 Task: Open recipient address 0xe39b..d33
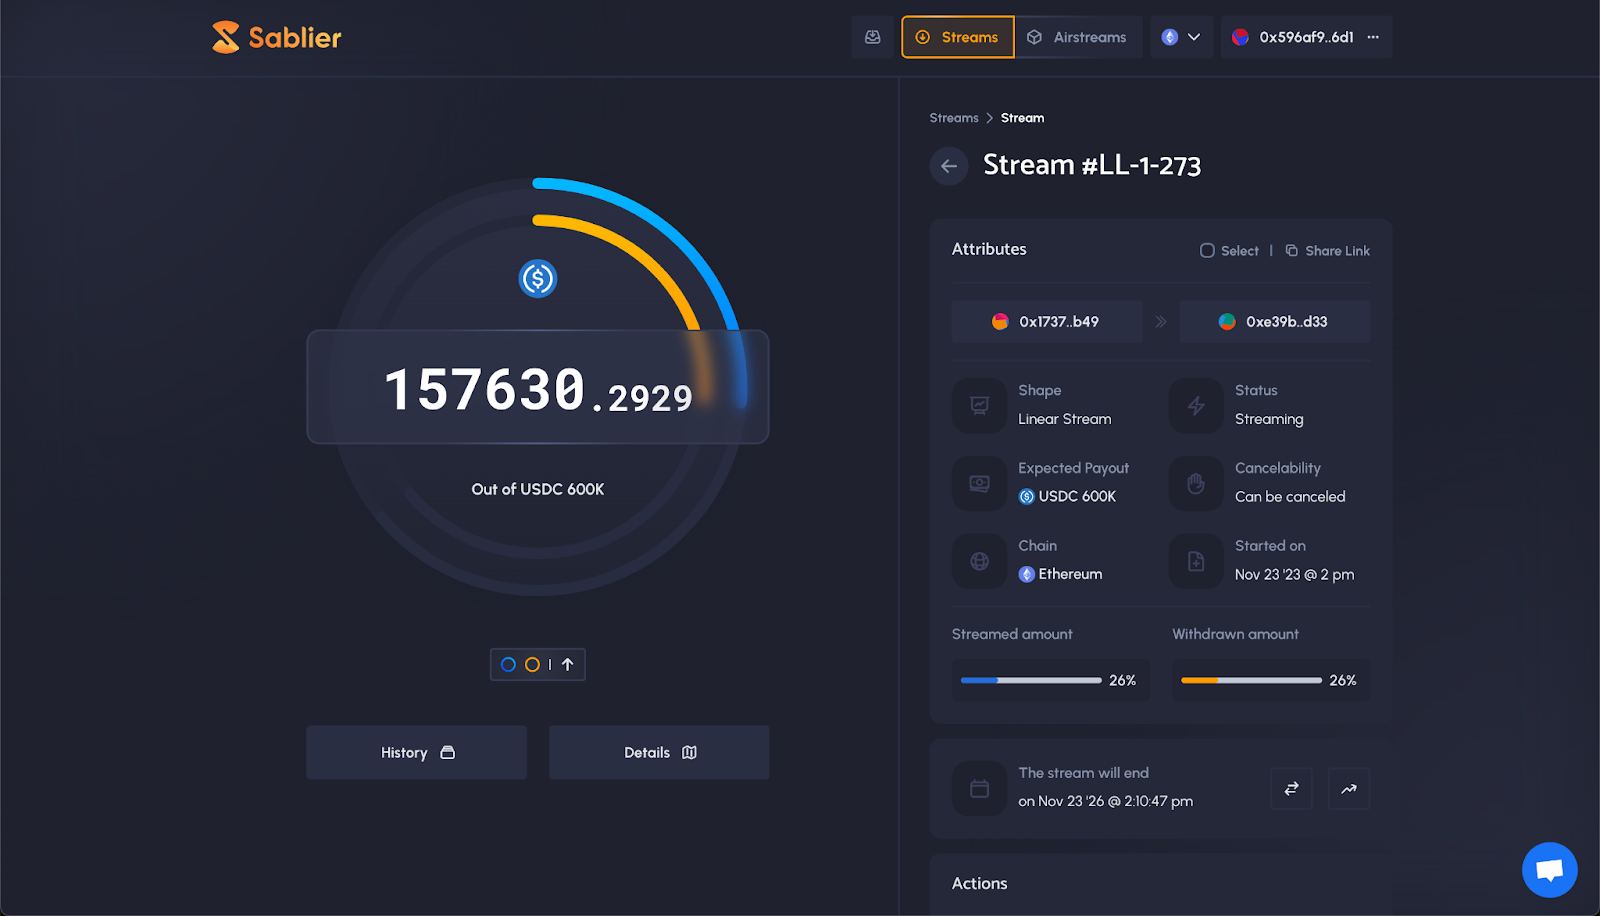[x=1275, y=322]
